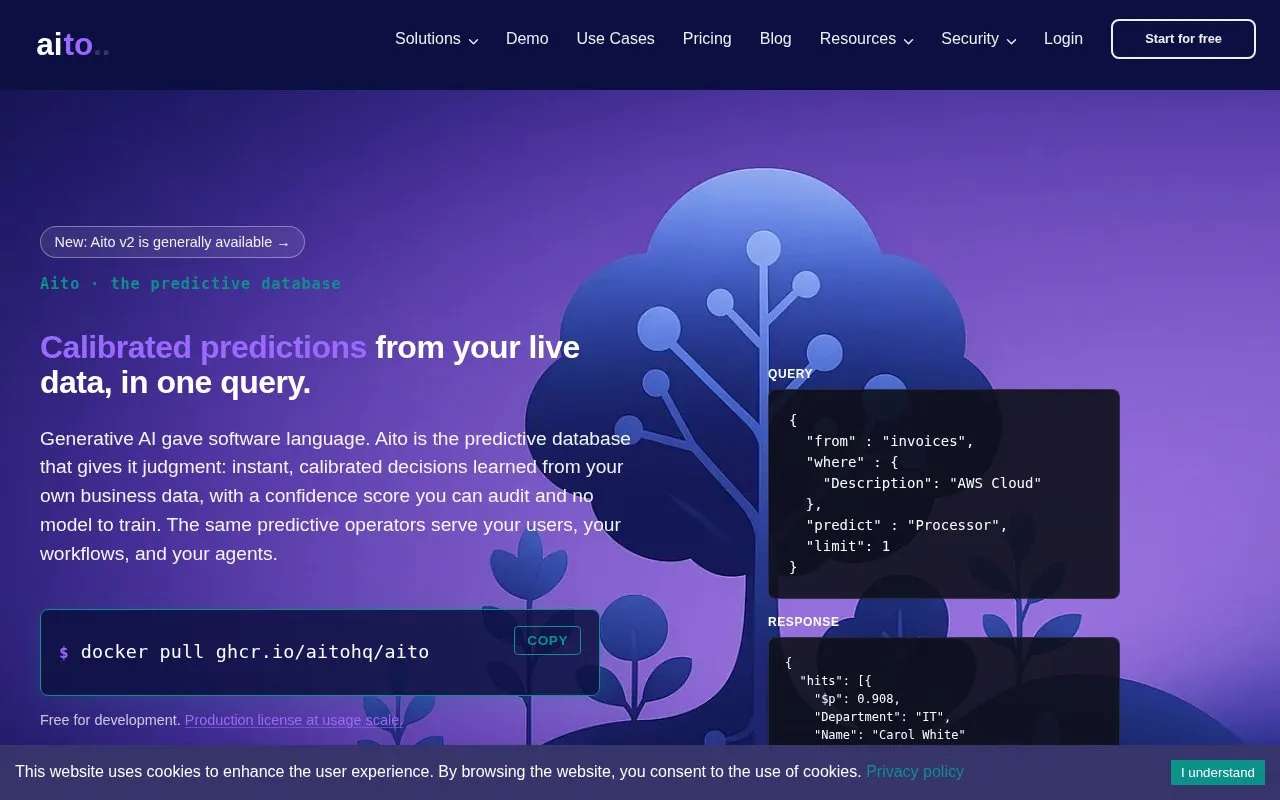Viewport: 1280px width, 800px height.
Task: Expand the Security dropdown menu
Action: [x=979, y=39]
